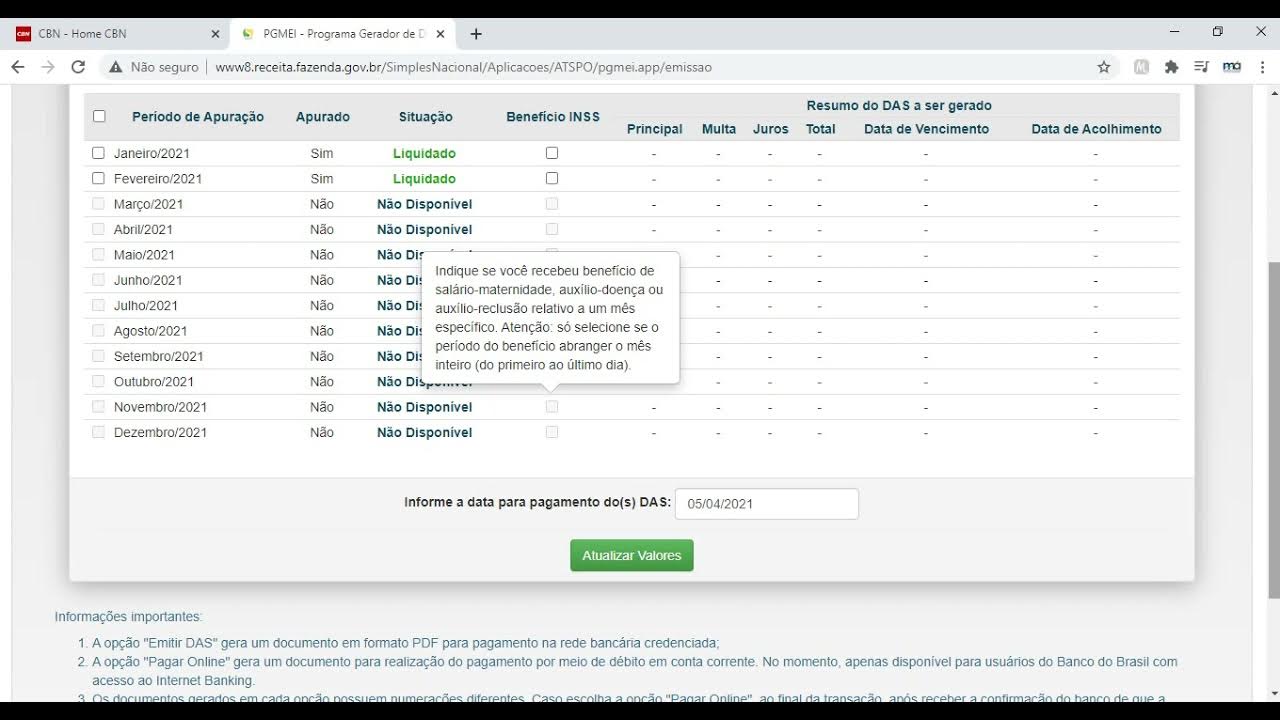Viewport: 1280px width, 720px height.
Task: Open the Chrome three-dot menu
Action: (1262, 67)
